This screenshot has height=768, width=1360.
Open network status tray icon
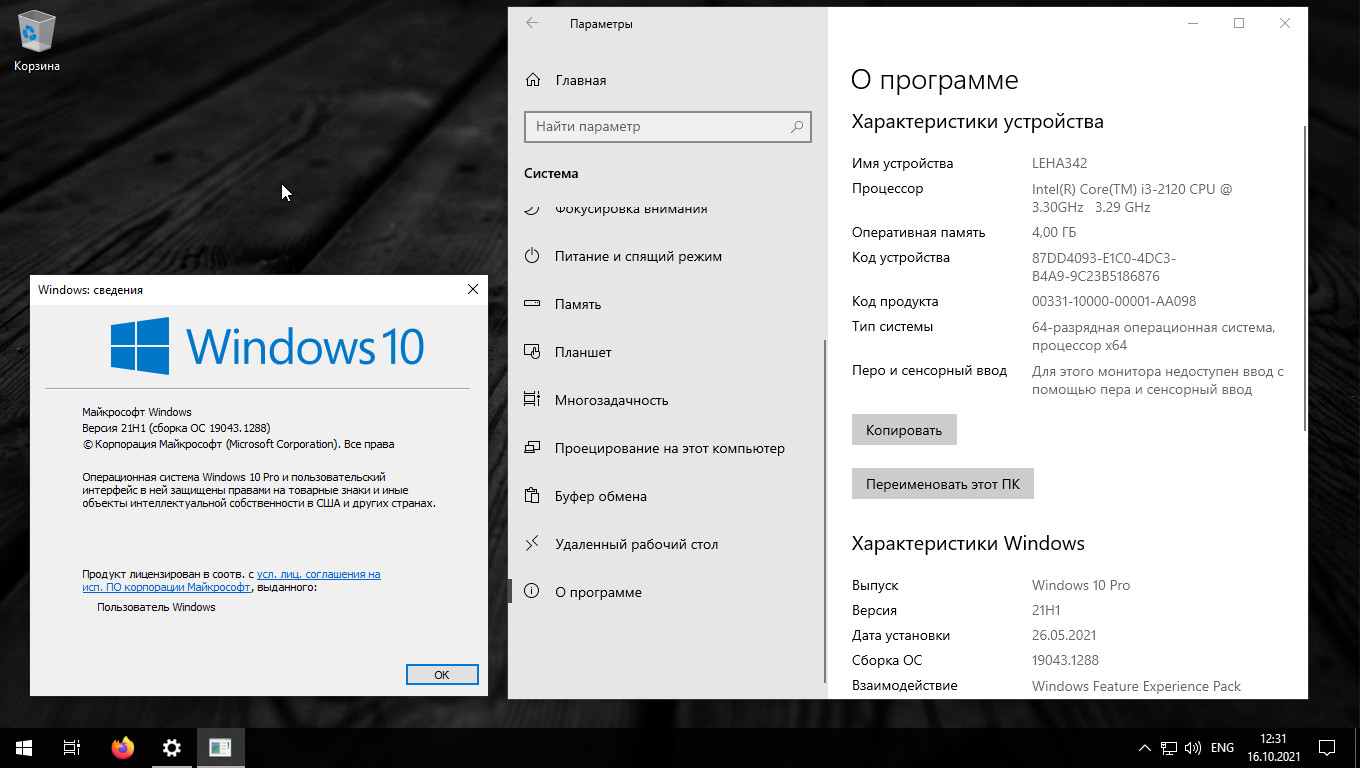(1169, 747)
